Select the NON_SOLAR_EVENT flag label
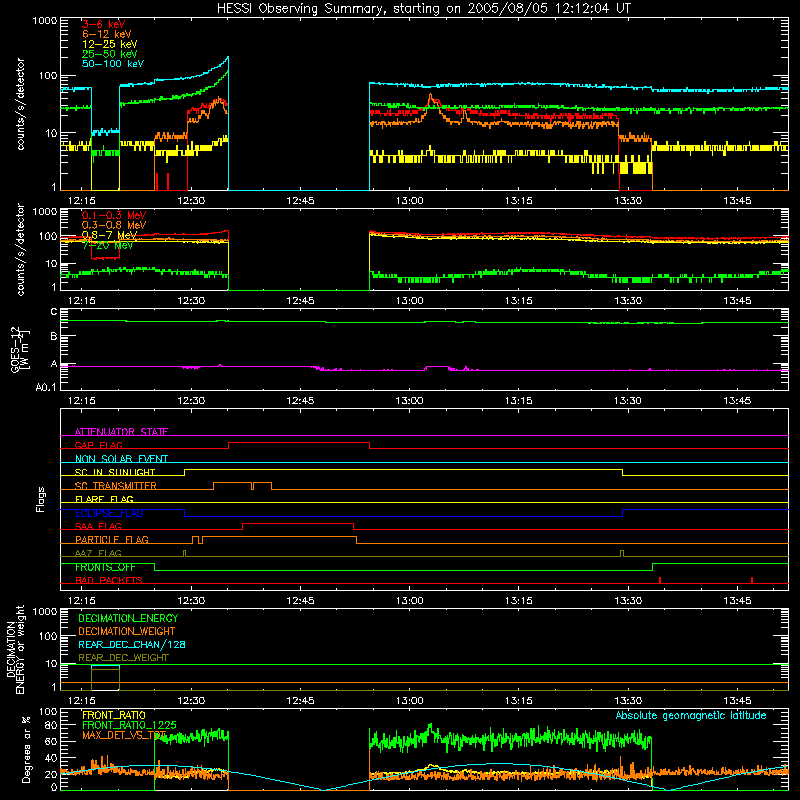 [121, 459]
